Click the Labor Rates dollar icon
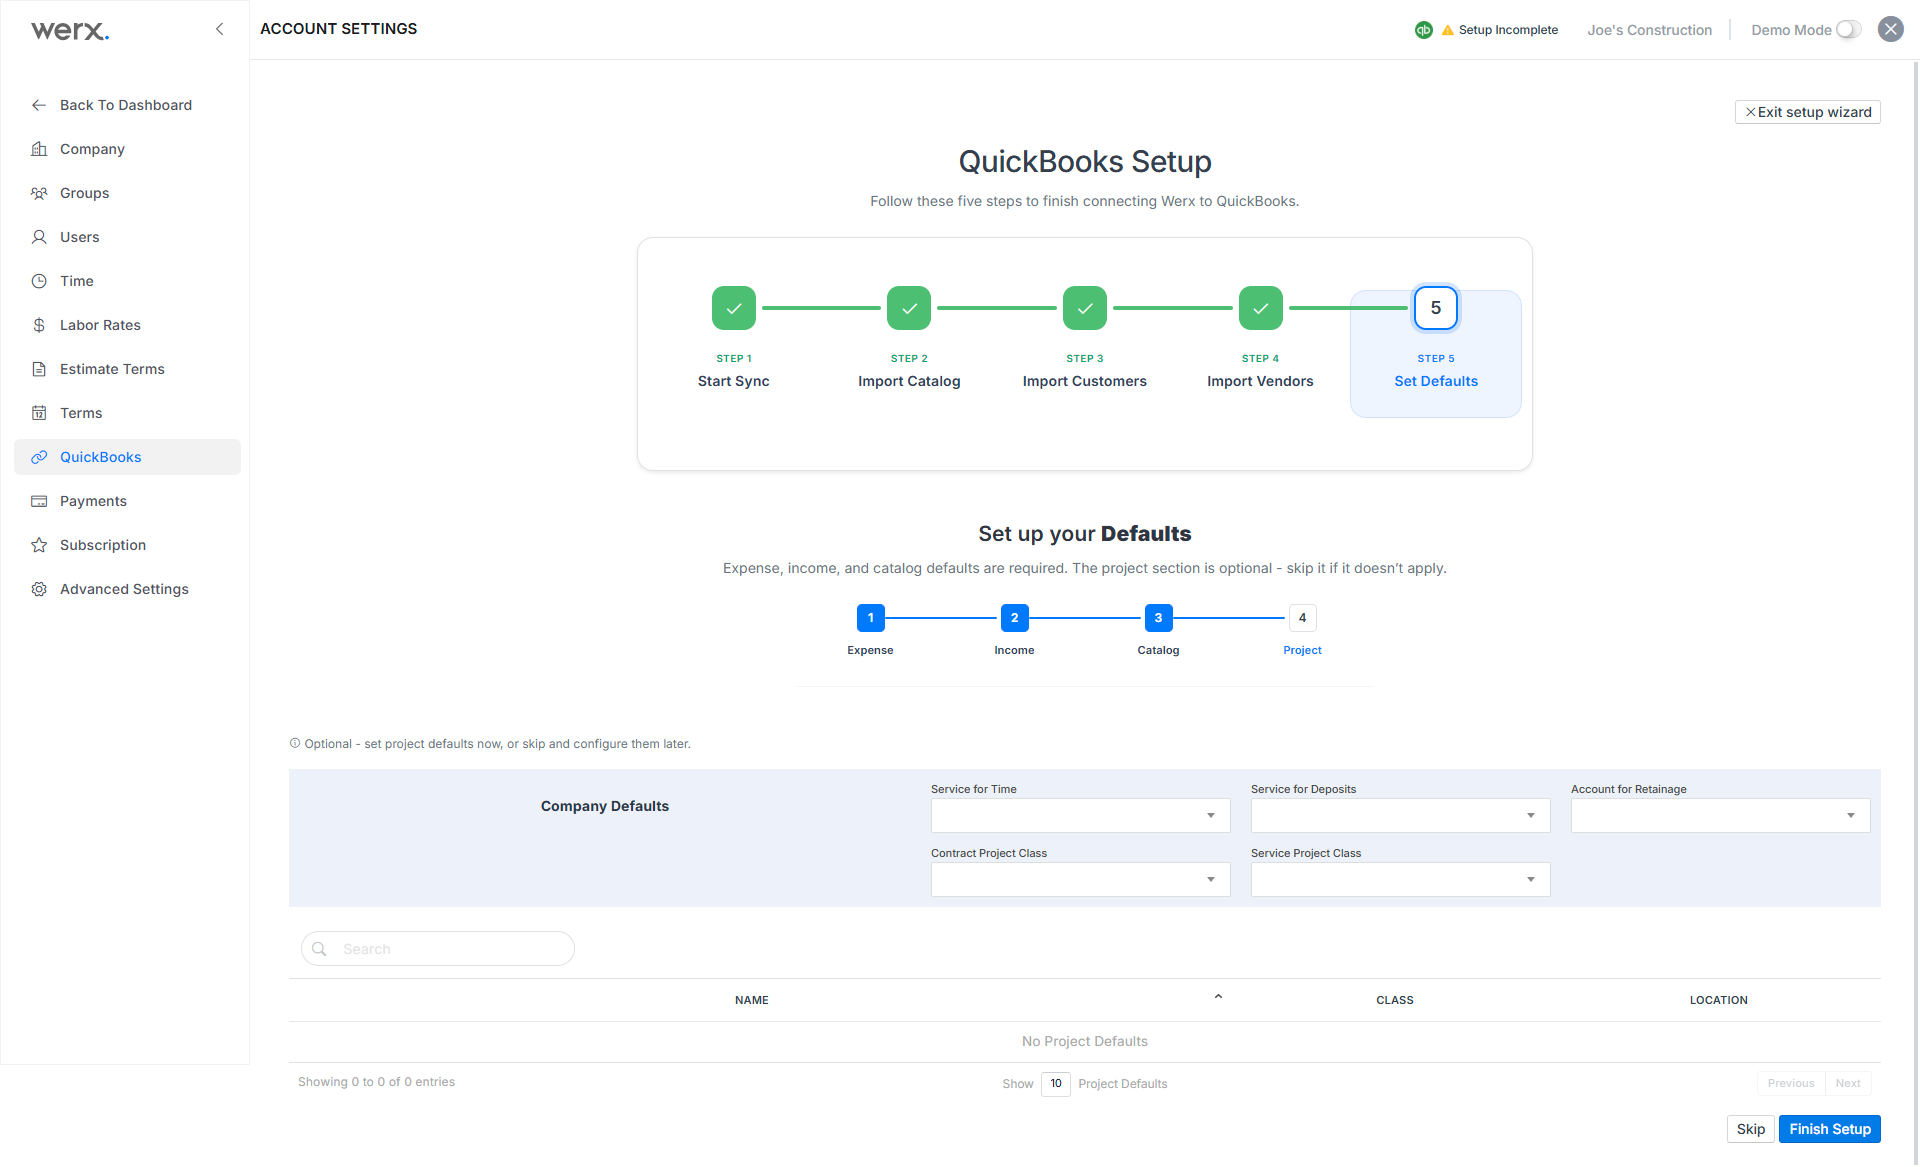Viewport: 1920px width, 1167px height. point(39,325)
